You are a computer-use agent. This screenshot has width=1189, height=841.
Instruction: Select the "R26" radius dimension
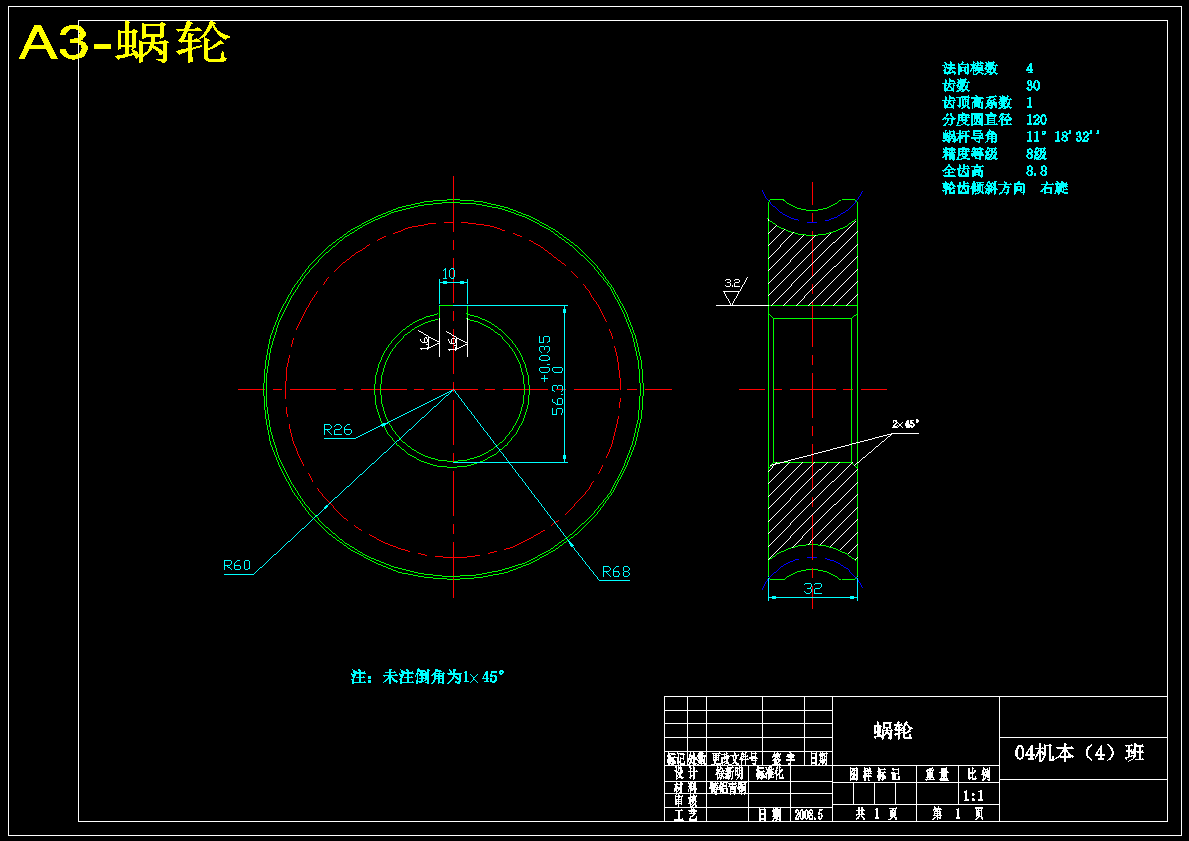pos(338,430)
